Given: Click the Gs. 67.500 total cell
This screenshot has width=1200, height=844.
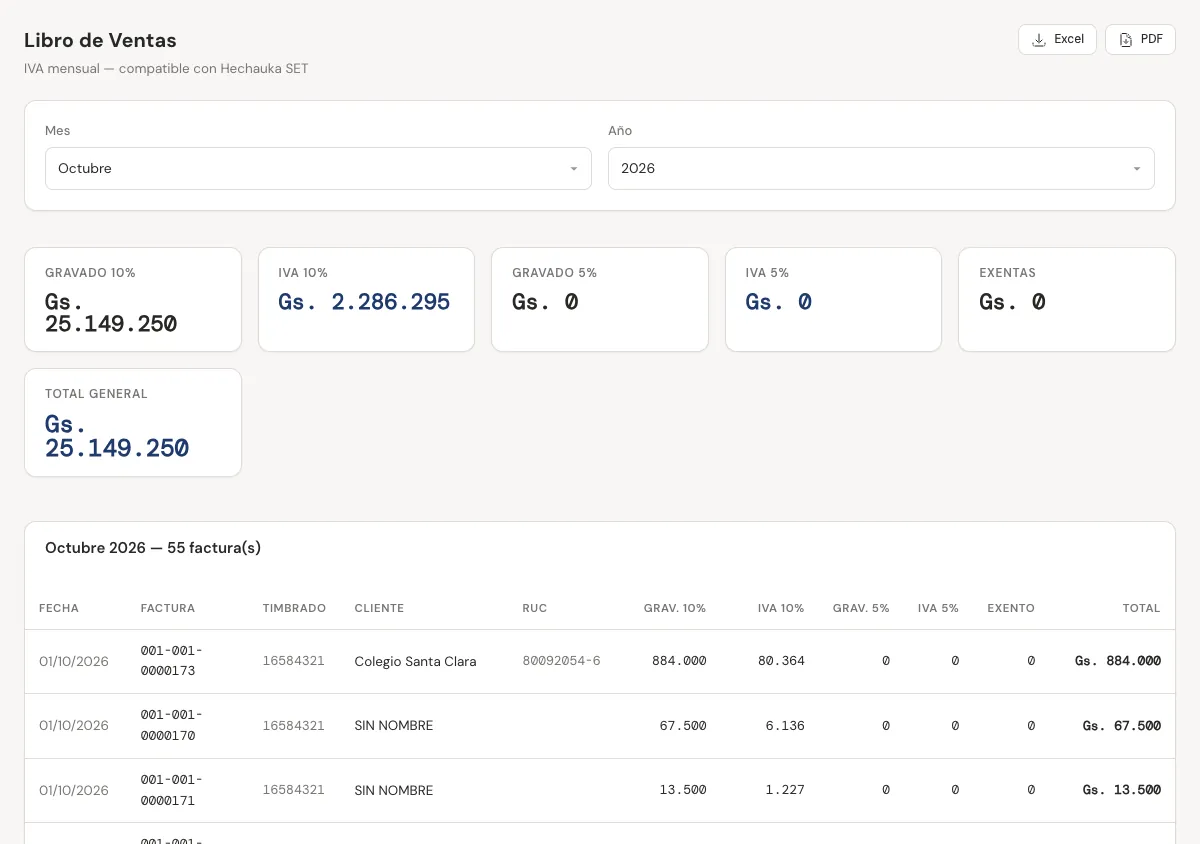Looking at the screenshot, I should click(x=1122, y=726).
